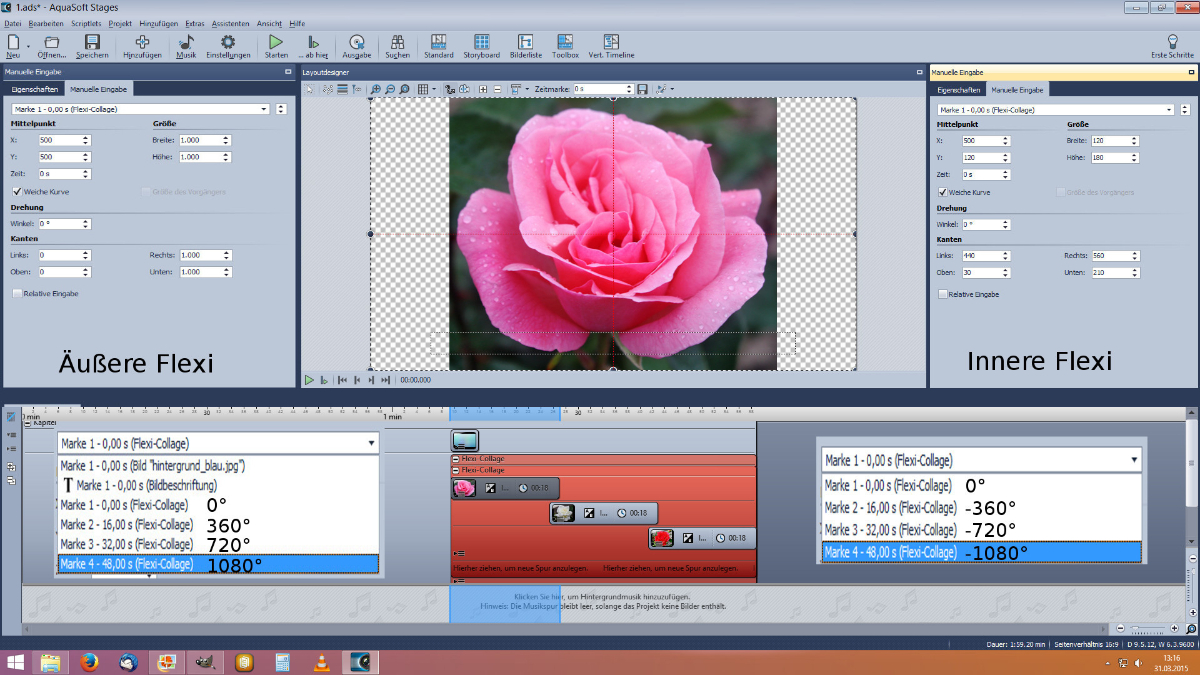Open Firefox from the Windows taskbar
1200x675 pixels.
click(89, 662)
